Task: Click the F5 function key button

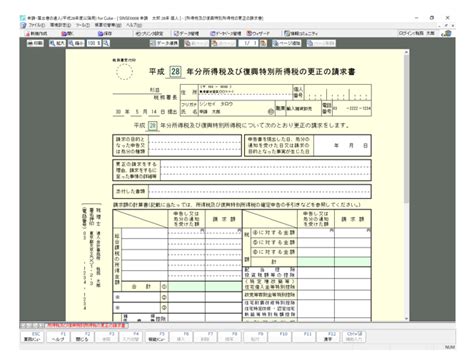Action: (x=157, y=337)
